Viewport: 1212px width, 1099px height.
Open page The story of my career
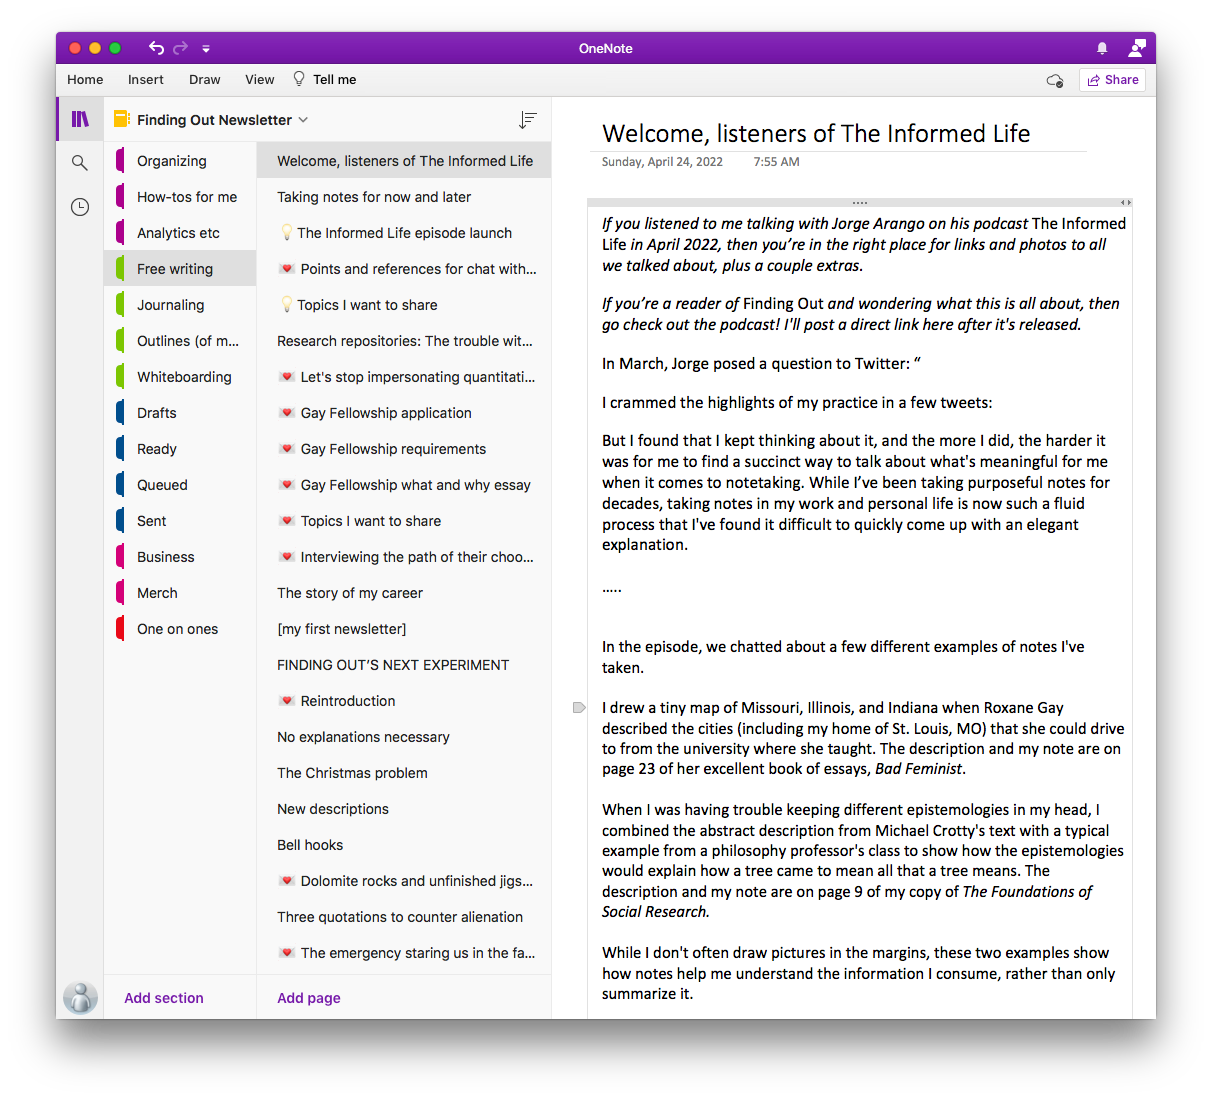(404, 593)
